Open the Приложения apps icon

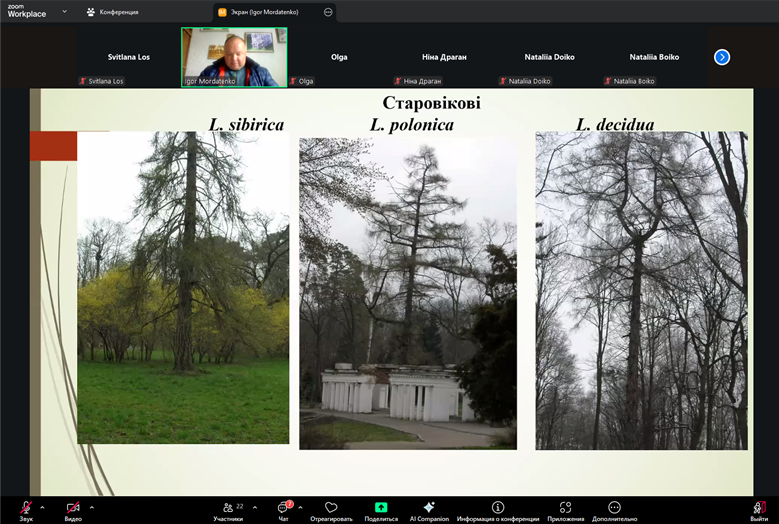point(565,508)
